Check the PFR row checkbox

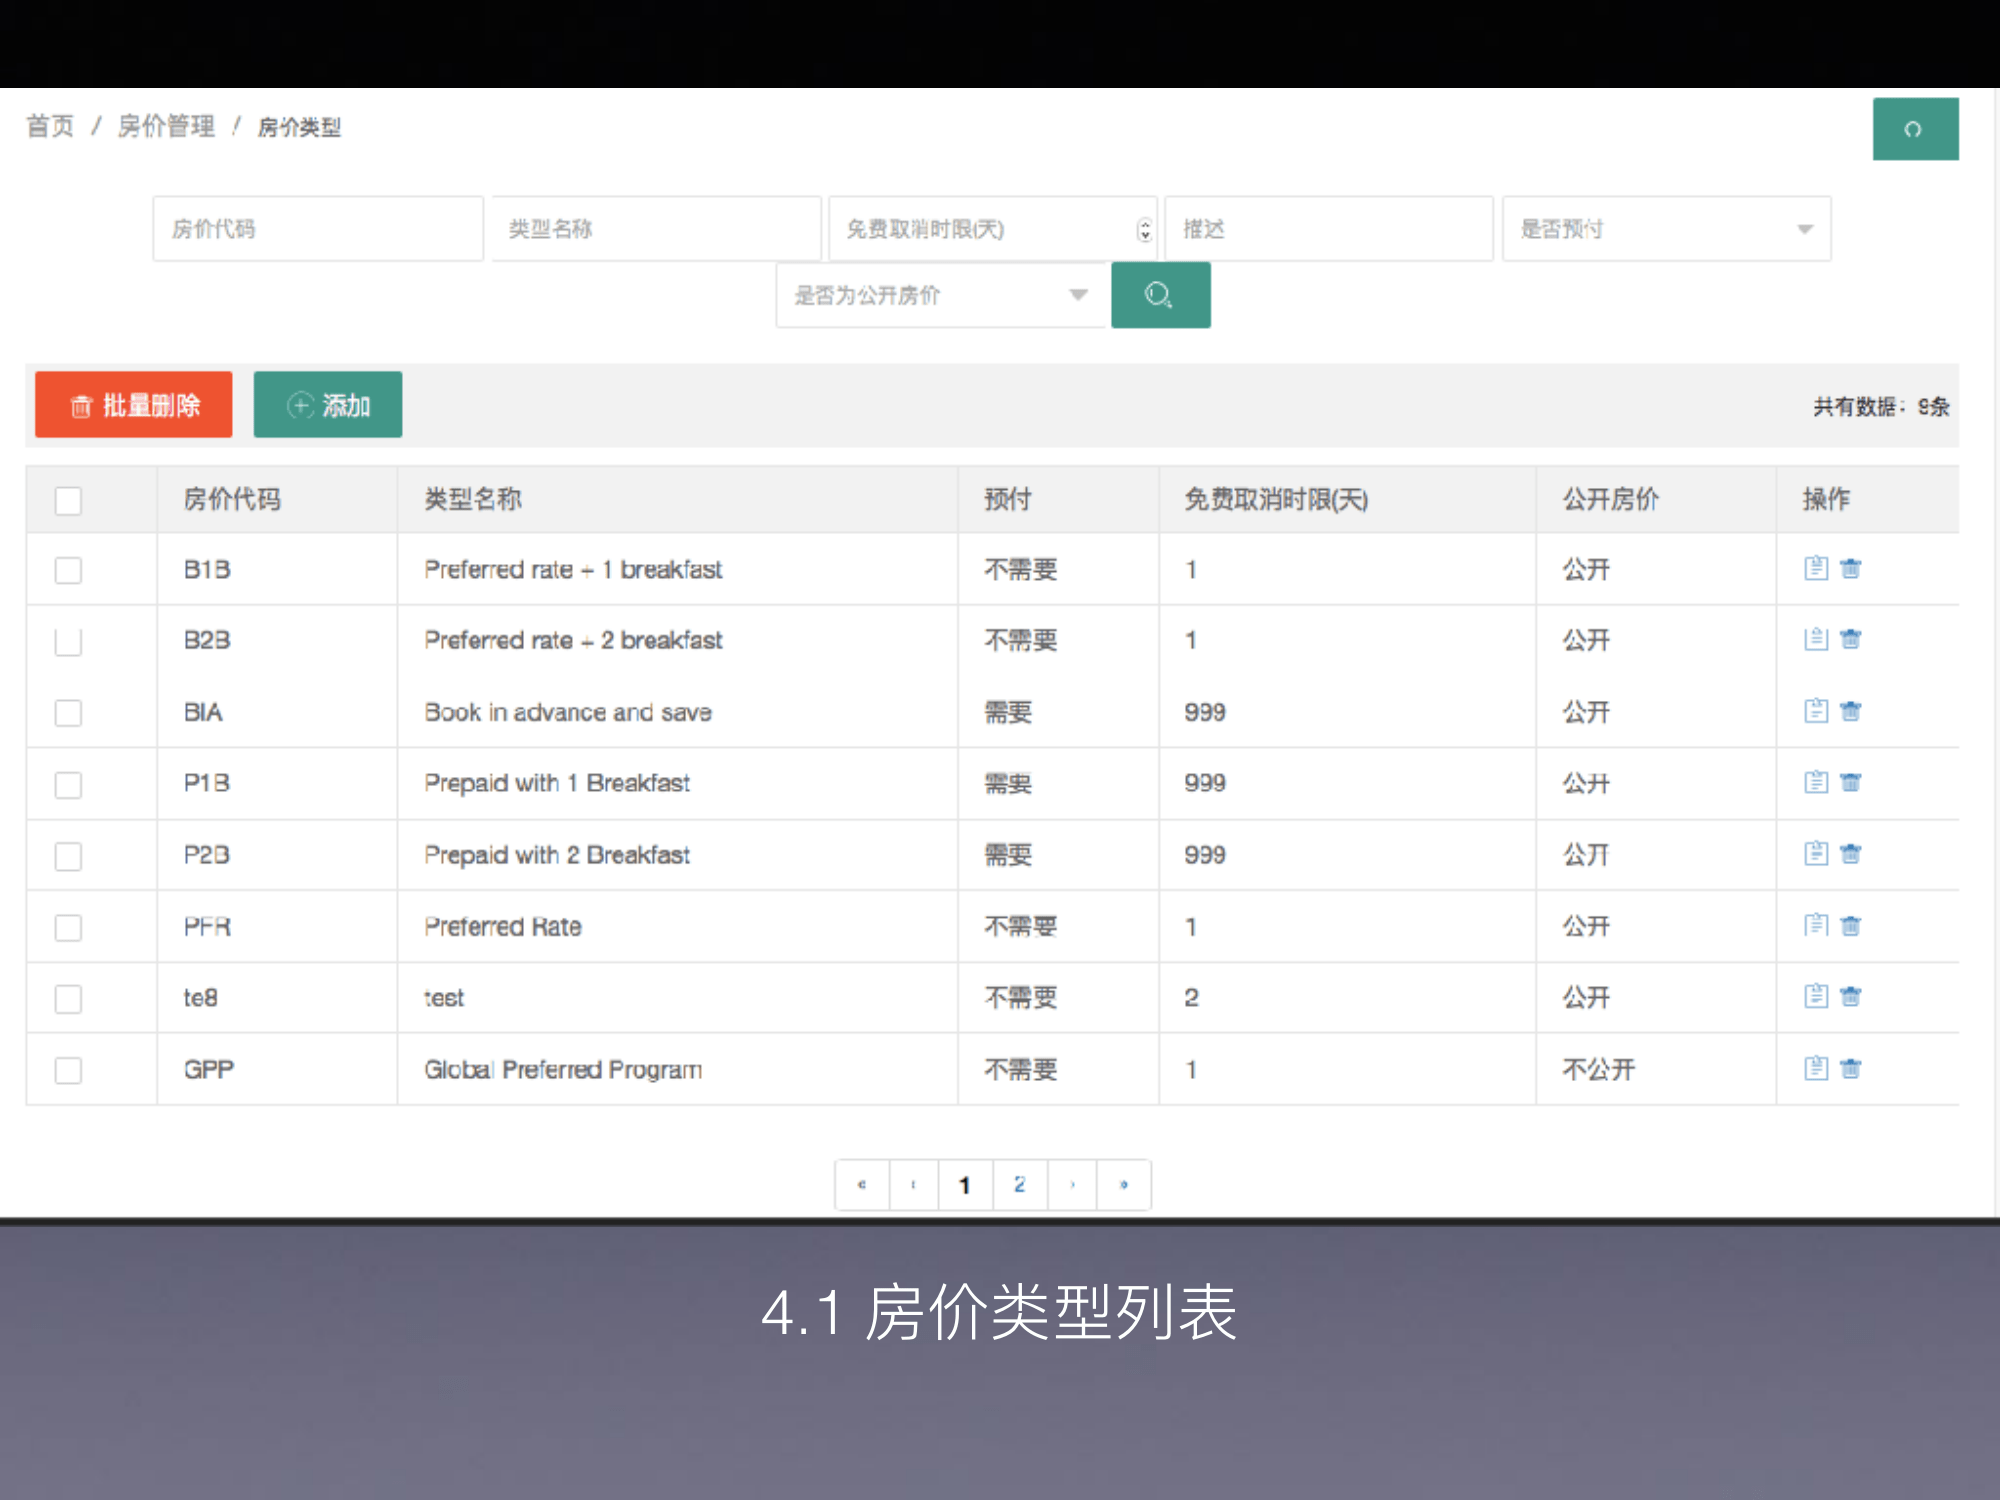pyautogui.click(x=68, y=927)
